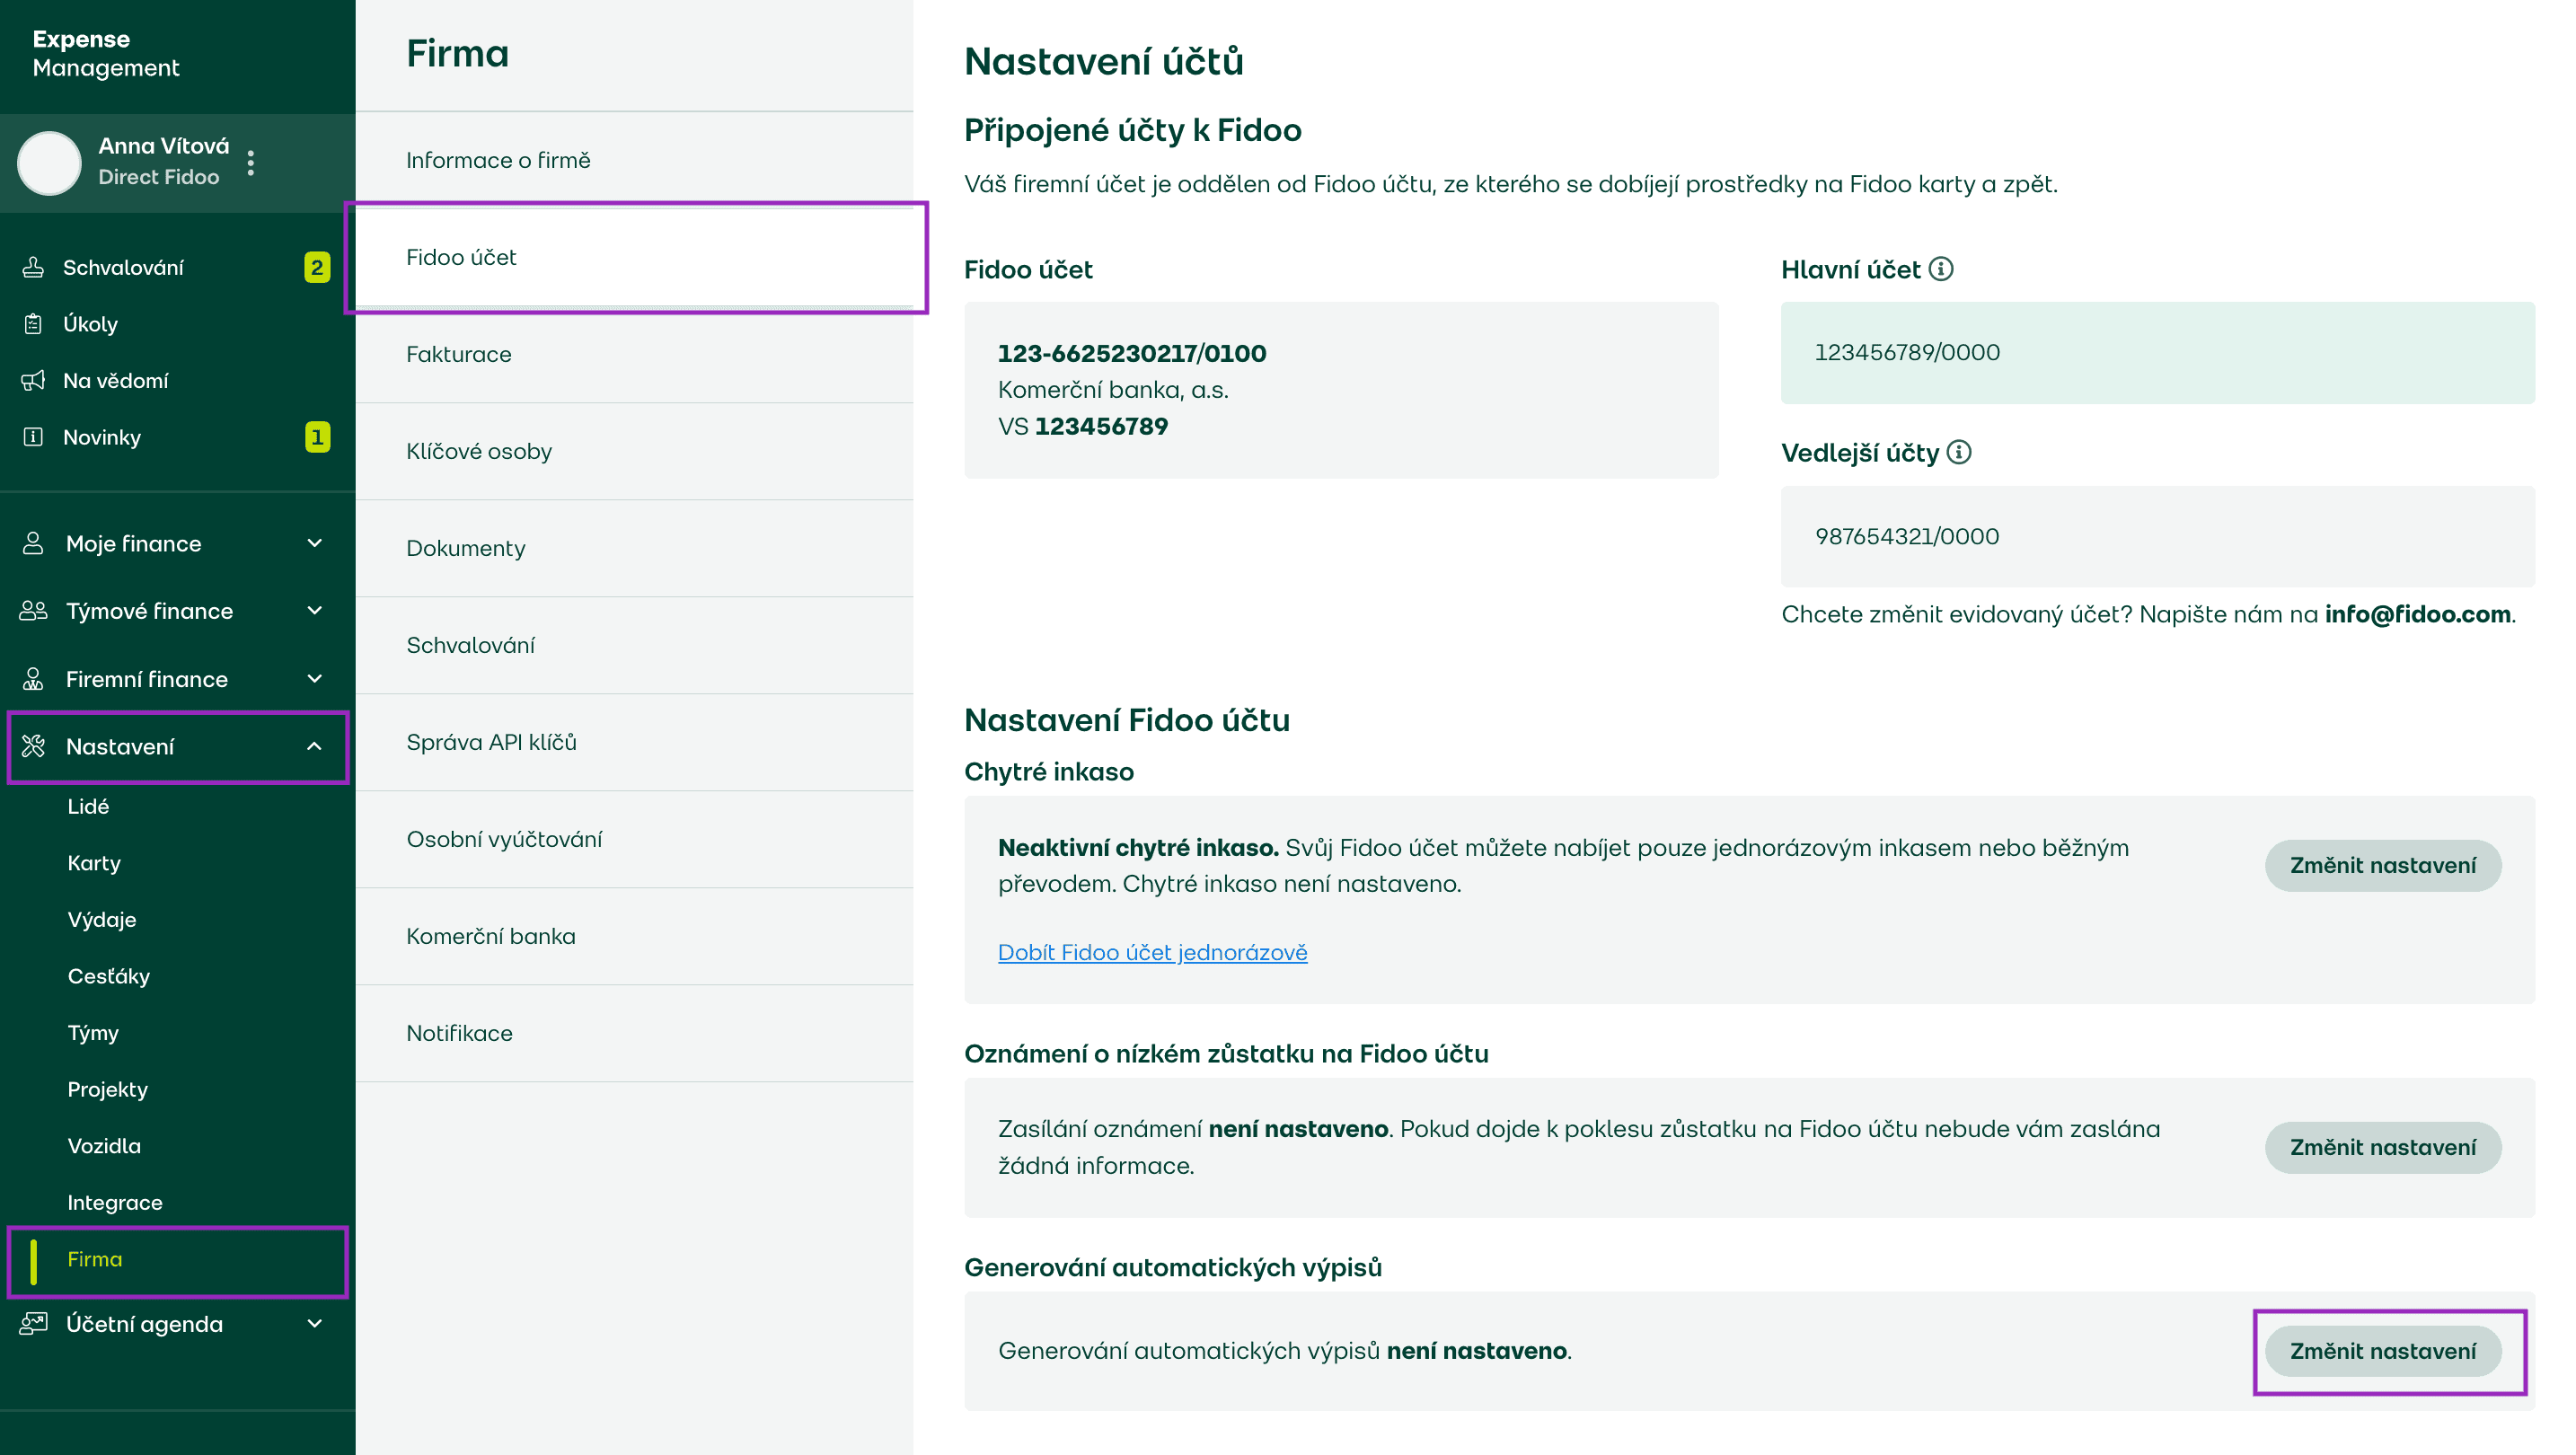This screenshot has width=2576, height=1455.
Task: Expand the Účetní agenda section chevron
Action: pos(314,1323)
